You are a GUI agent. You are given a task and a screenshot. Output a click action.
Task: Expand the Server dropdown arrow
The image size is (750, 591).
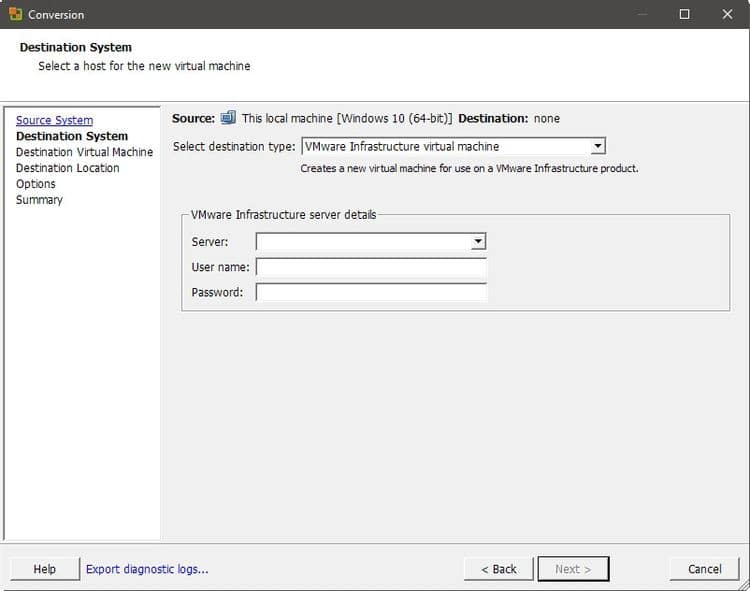(x=478, y=241)
